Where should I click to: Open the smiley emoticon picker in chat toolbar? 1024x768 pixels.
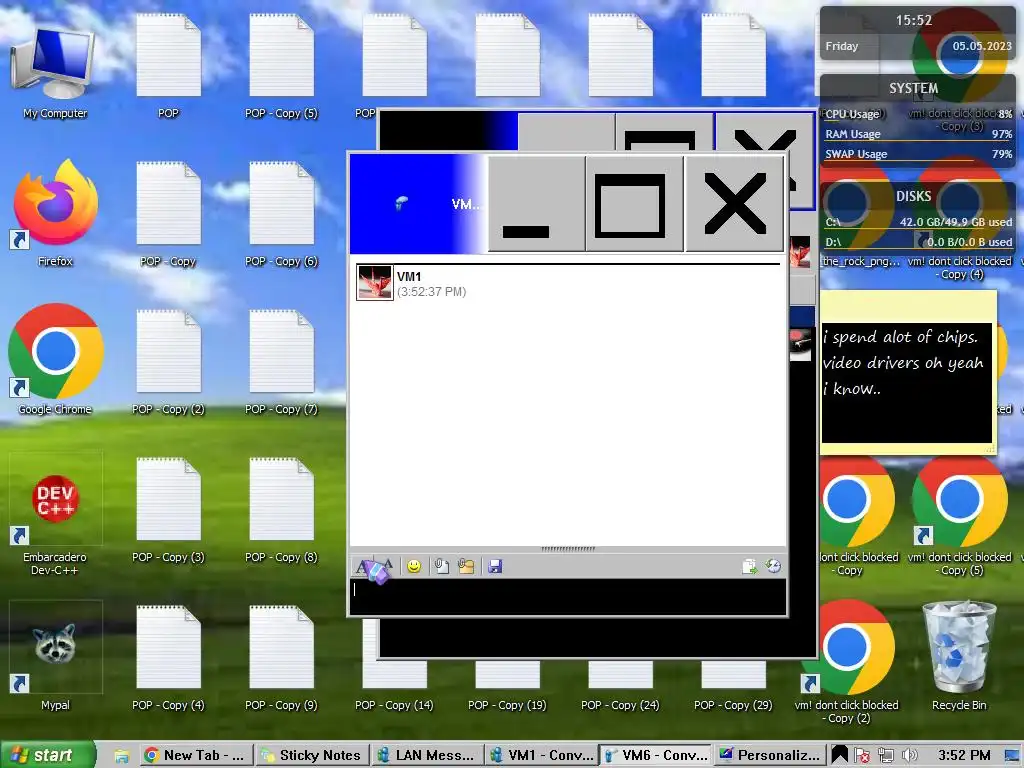point(413,566)
